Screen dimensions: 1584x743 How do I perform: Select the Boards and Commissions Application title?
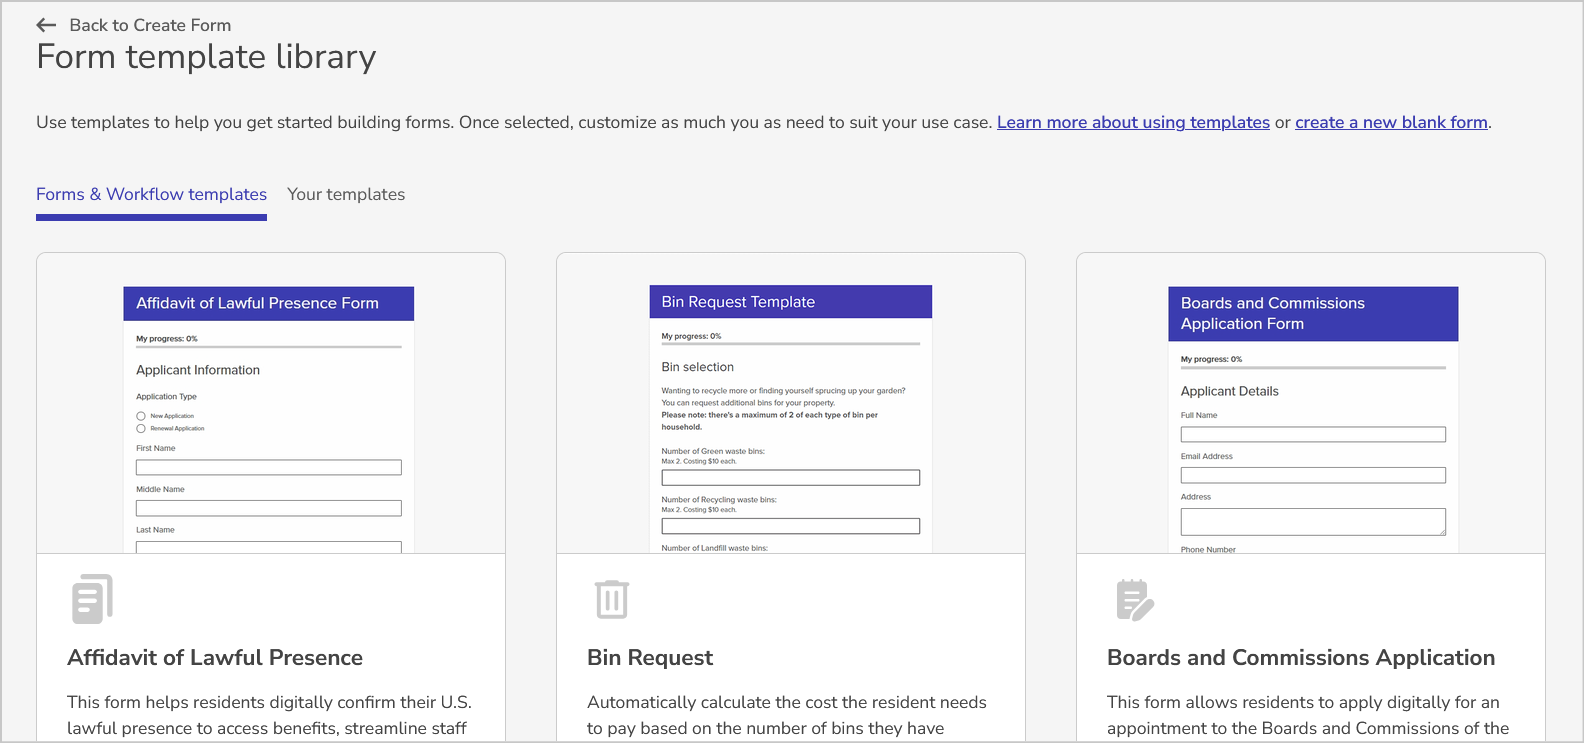coord(1301,657)
